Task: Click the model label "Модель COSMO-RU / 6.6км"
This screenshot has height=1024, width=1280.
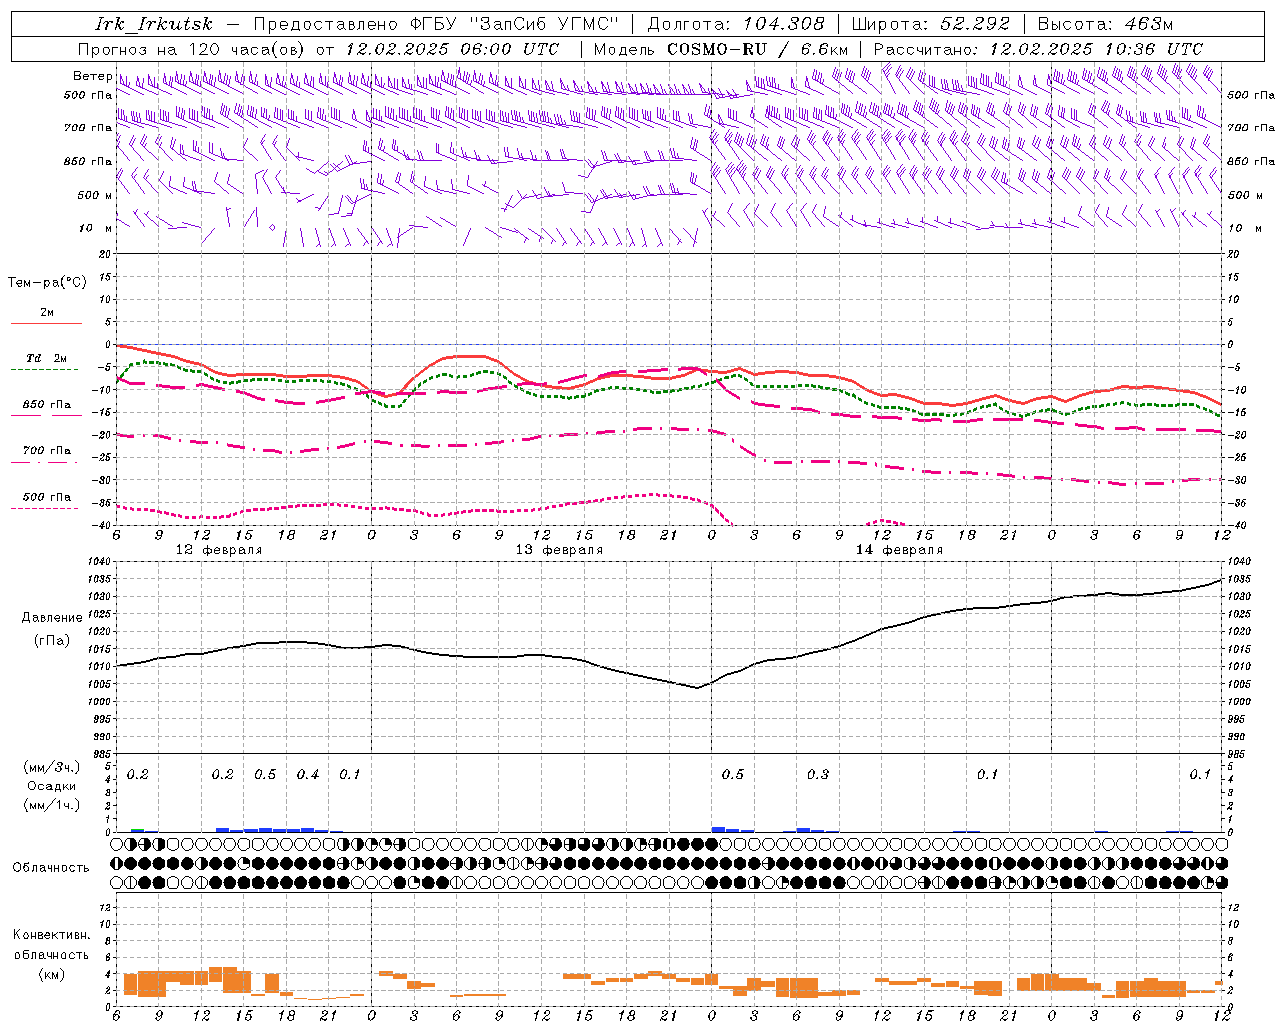Action: 720,49
